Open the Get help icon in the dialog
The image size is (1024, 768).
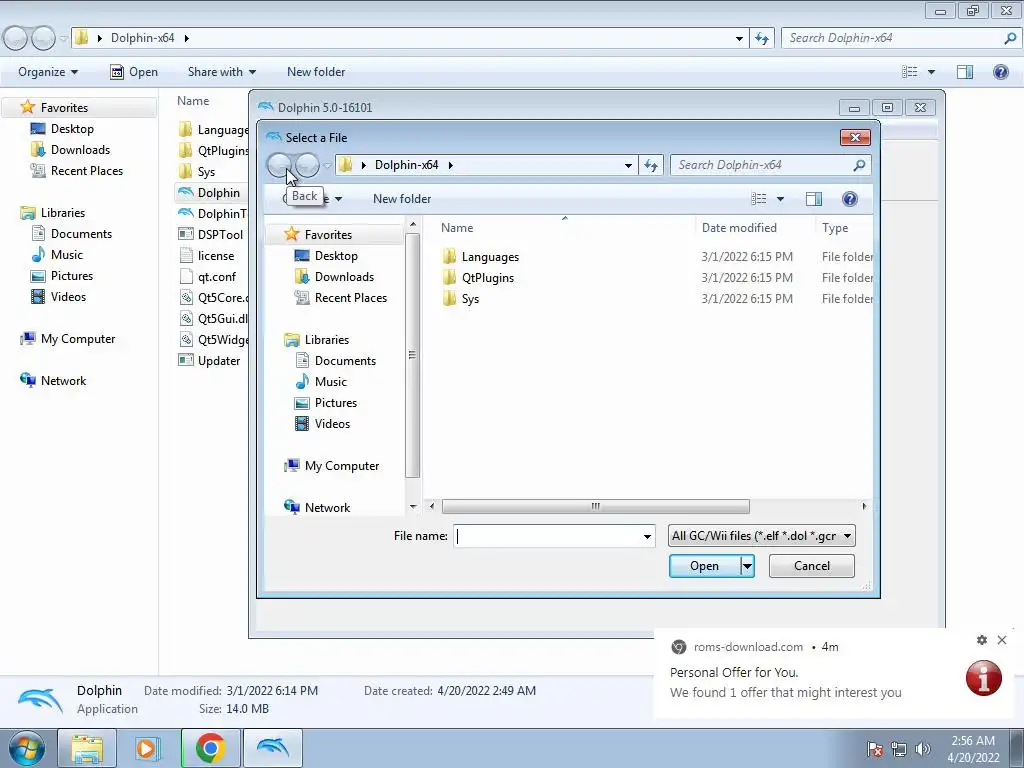[x=850, y=199]
